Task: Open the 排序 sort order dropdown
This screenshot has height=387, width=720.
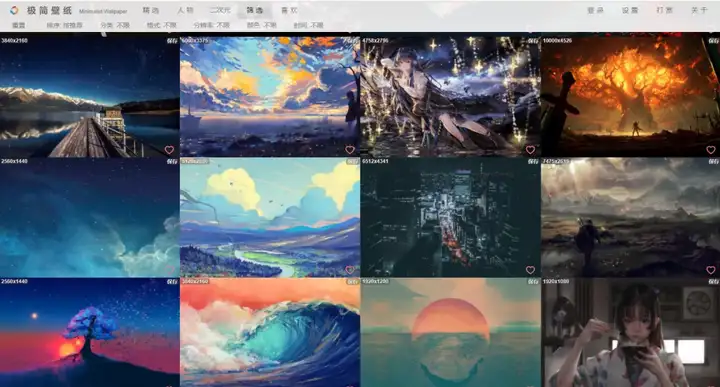Action: tap(64, 25)
